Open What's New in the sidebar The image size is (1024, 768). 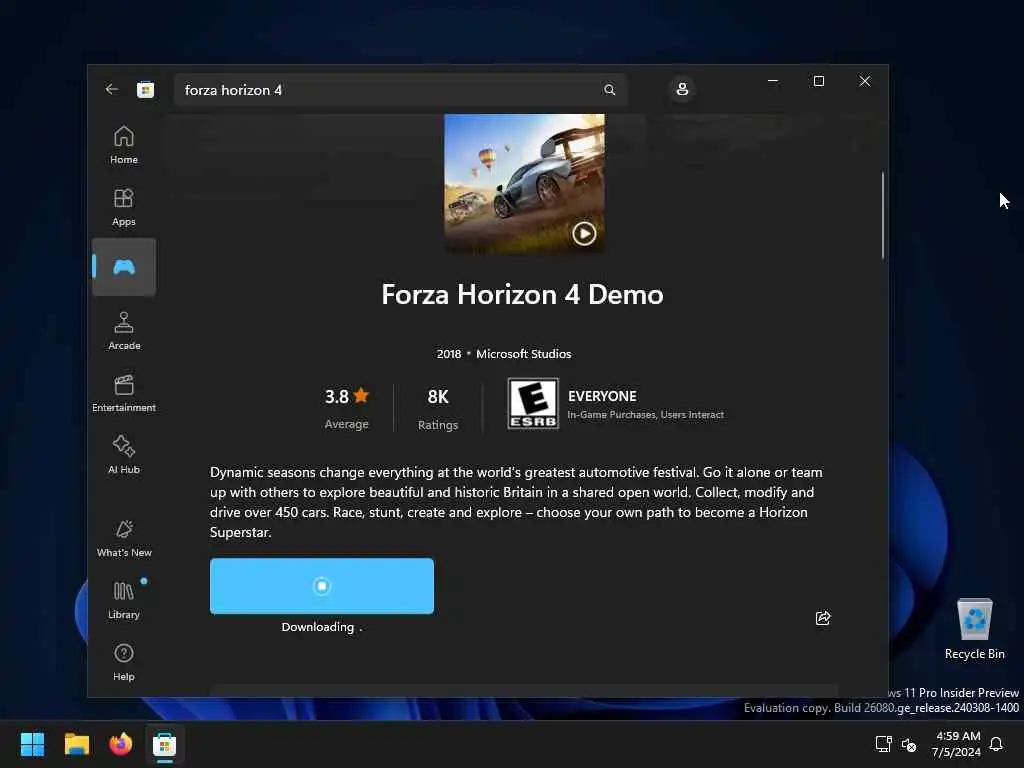(124, 538)
